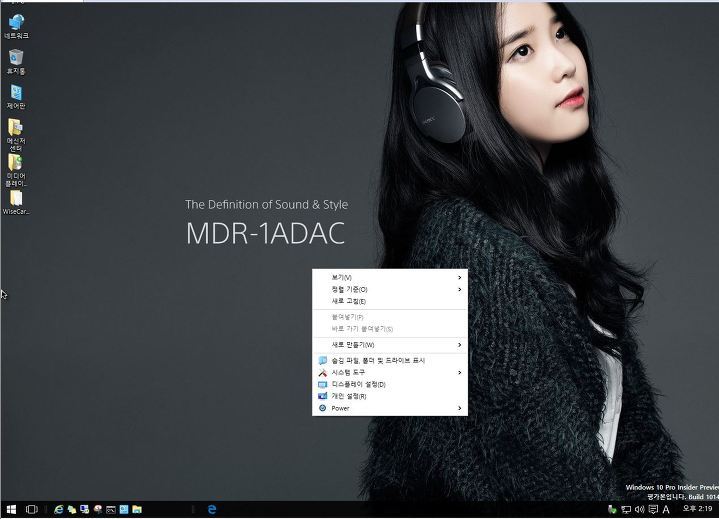The height and width of the screenshot is (519, 719).
Task: Open 개인 설정(R) from the context menu
Action: coord(390,396)
